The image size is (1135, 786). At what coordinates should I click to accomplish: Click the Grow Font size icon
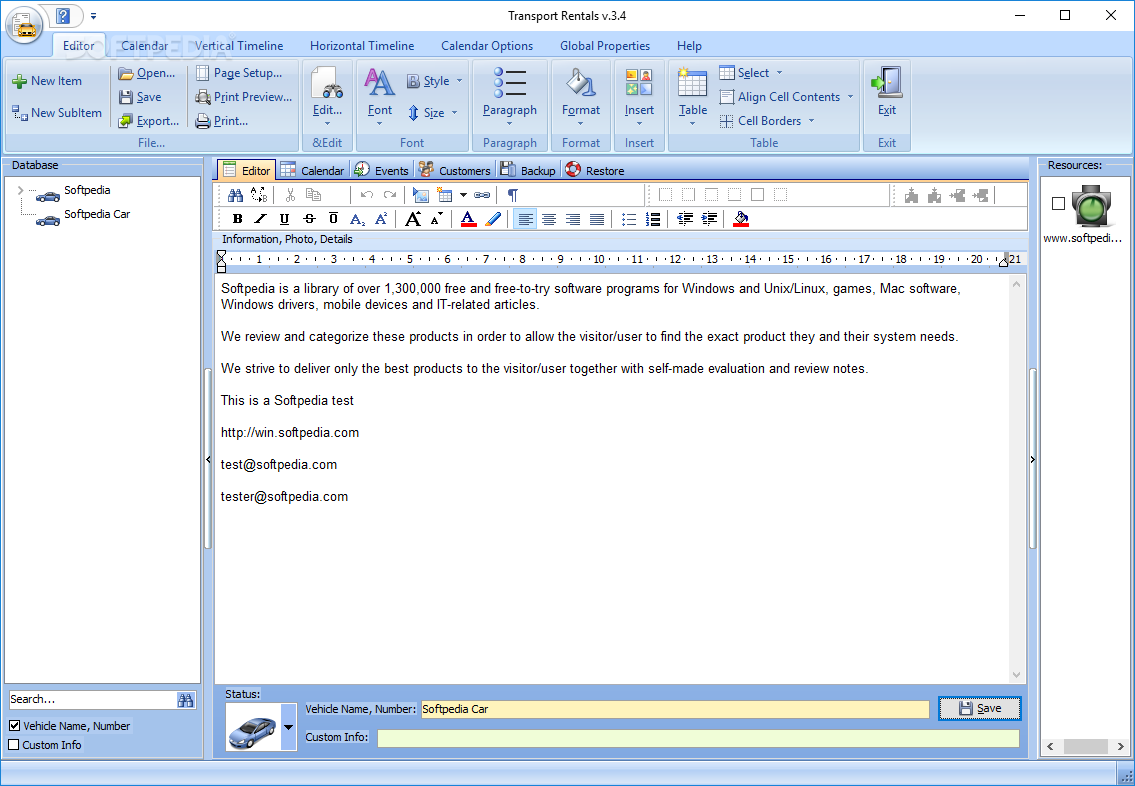(413, 219)
